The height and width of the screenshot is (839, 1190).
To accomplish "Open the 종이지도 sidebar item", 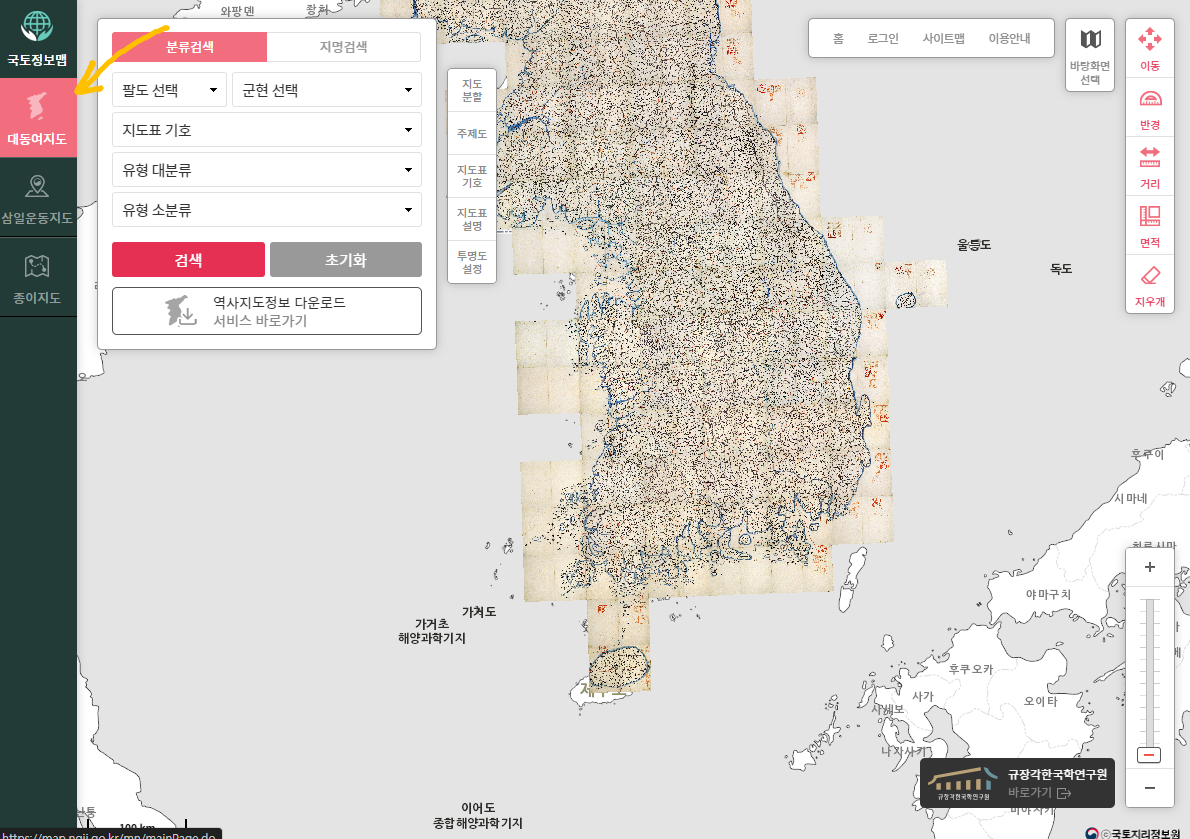I will click(x=38, y=278).
